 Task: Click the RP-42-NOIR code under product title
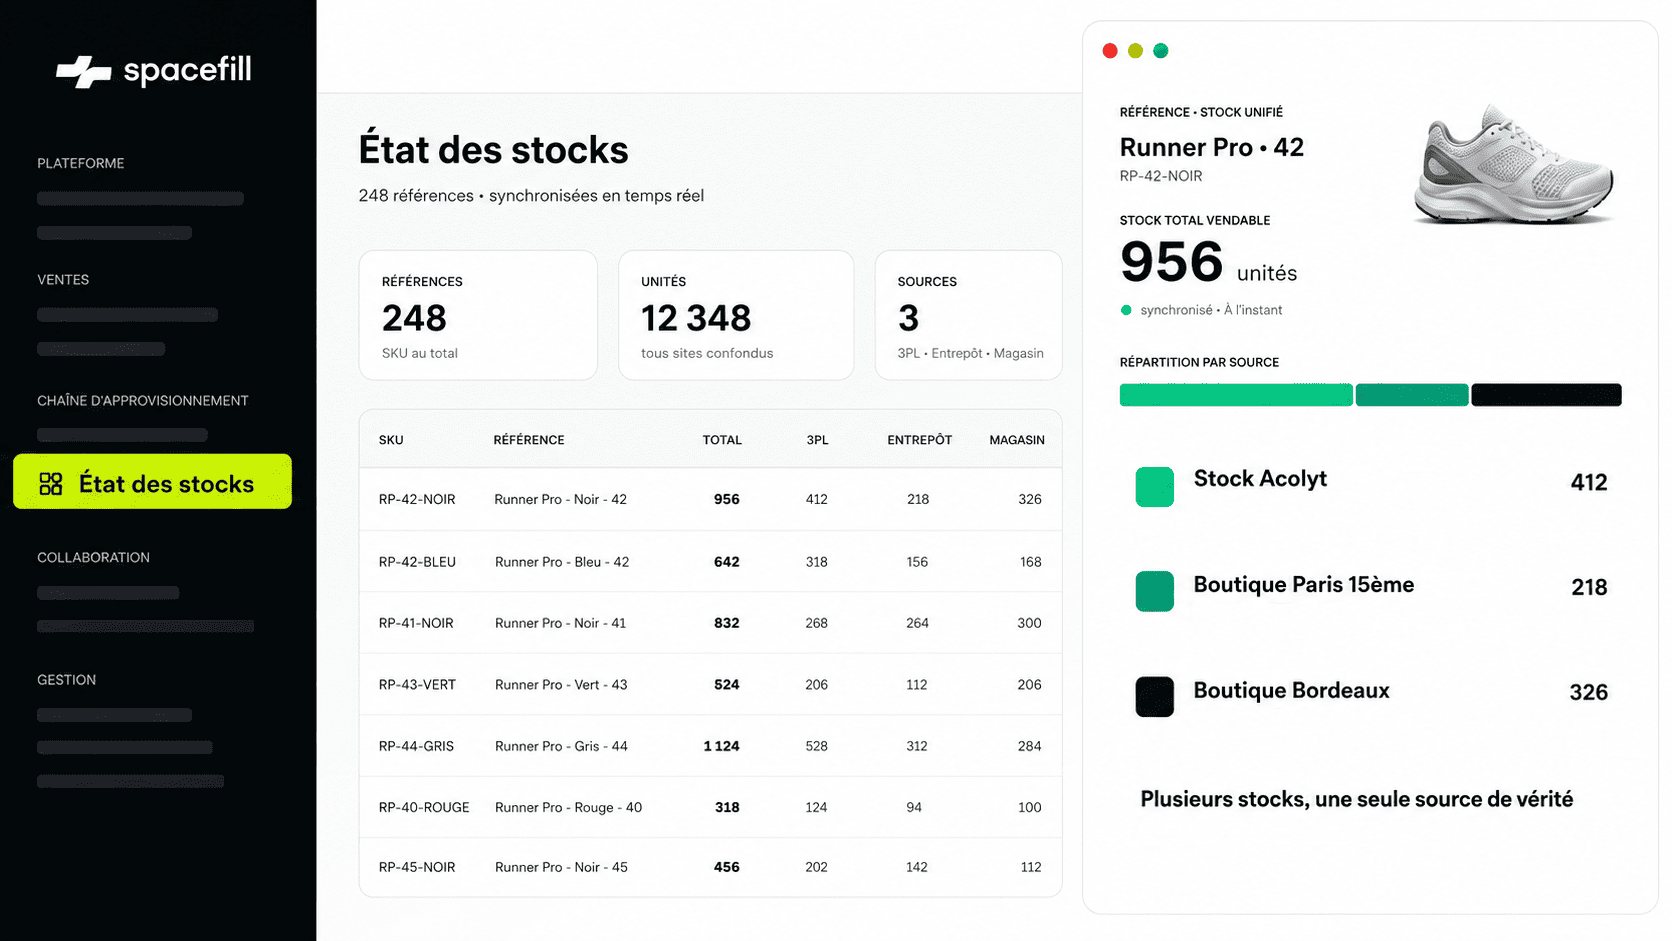click(1161, 176)
